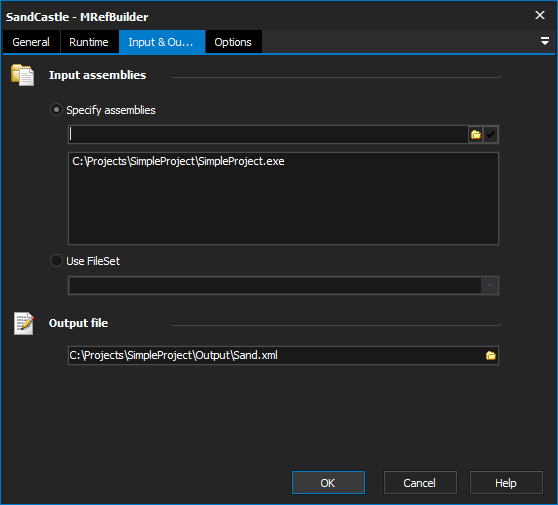The width and height of the screenshot is (558, 505).
Task: Select the Specify assemblies radio button
Action: click(x=56, y=110)
